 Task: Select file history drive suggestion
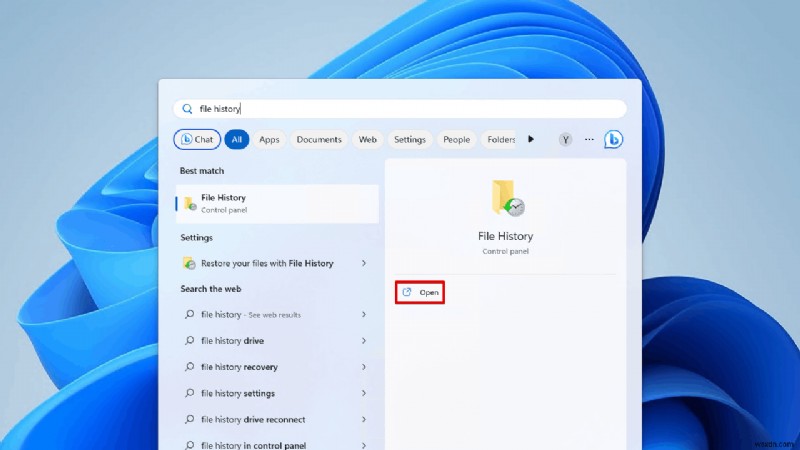[x=276, y=340]
